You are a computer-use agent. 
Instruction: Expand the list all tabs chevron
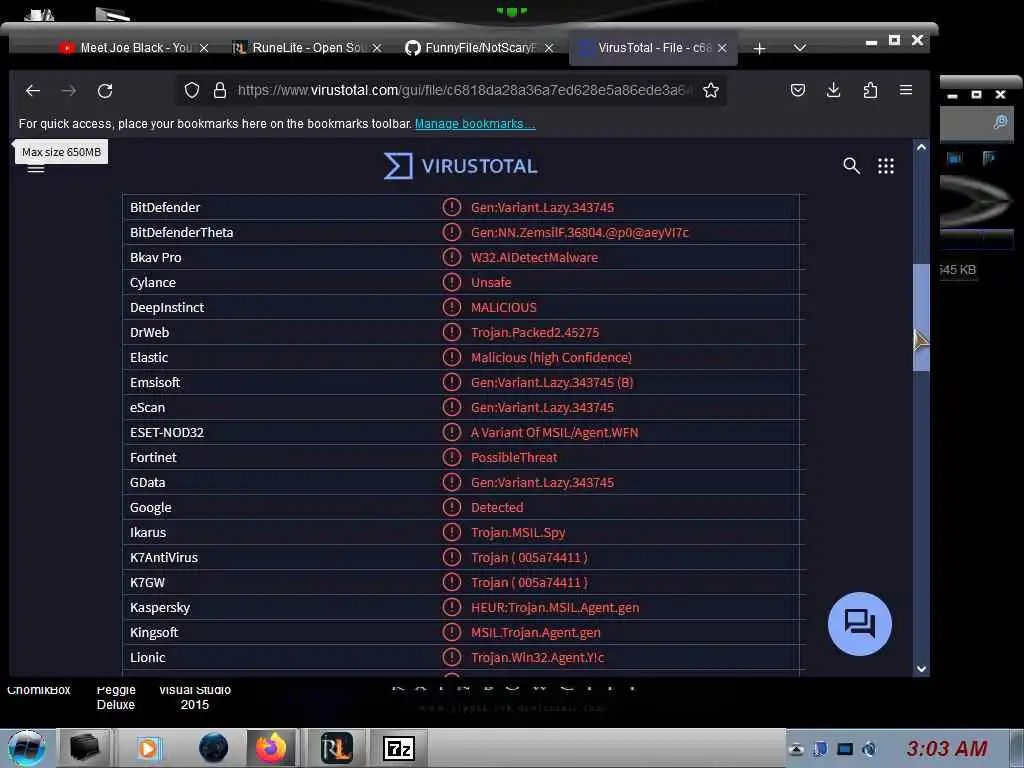799,48
